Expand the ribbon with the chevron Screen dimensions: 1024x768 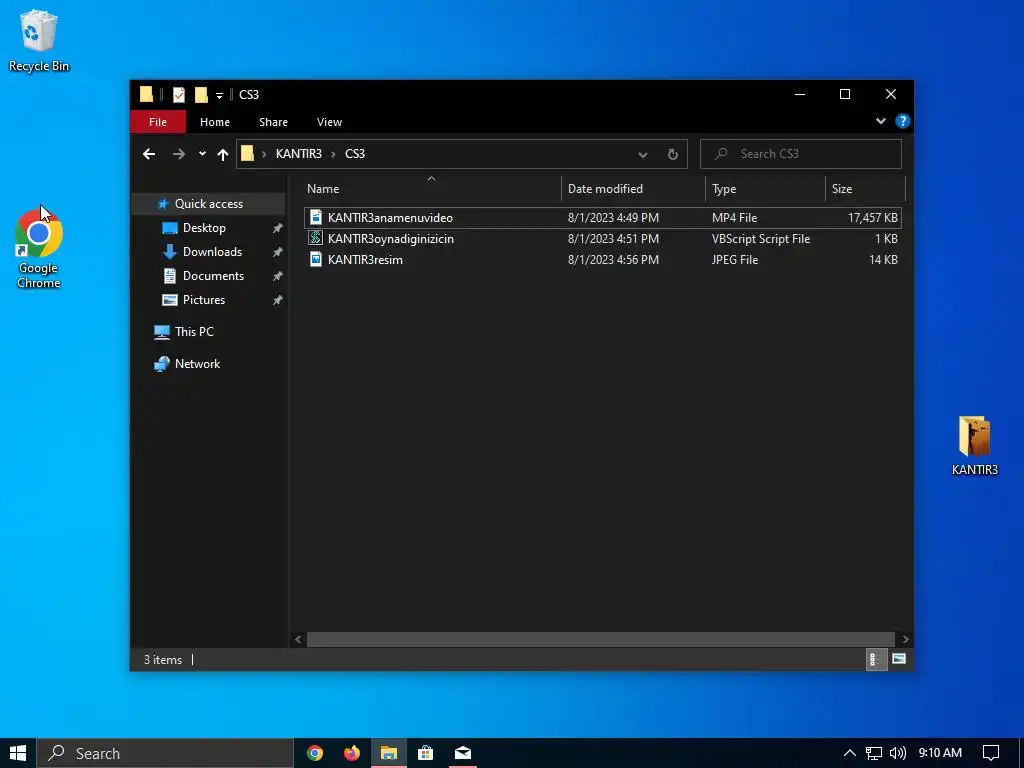(x=880, y=121)
